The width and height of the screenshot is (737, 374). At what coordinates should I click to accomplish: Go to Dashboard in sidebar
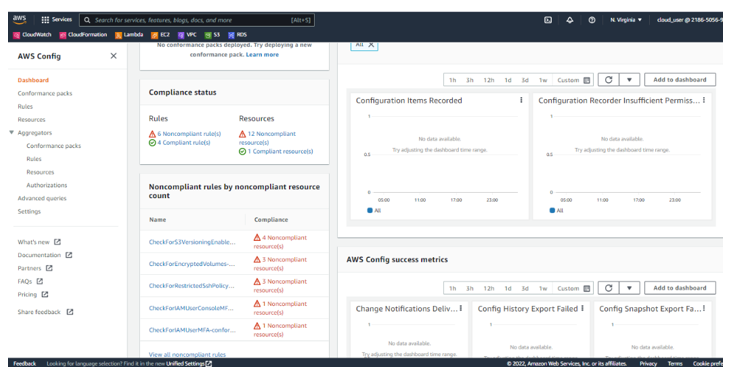[x=33, y=80]
